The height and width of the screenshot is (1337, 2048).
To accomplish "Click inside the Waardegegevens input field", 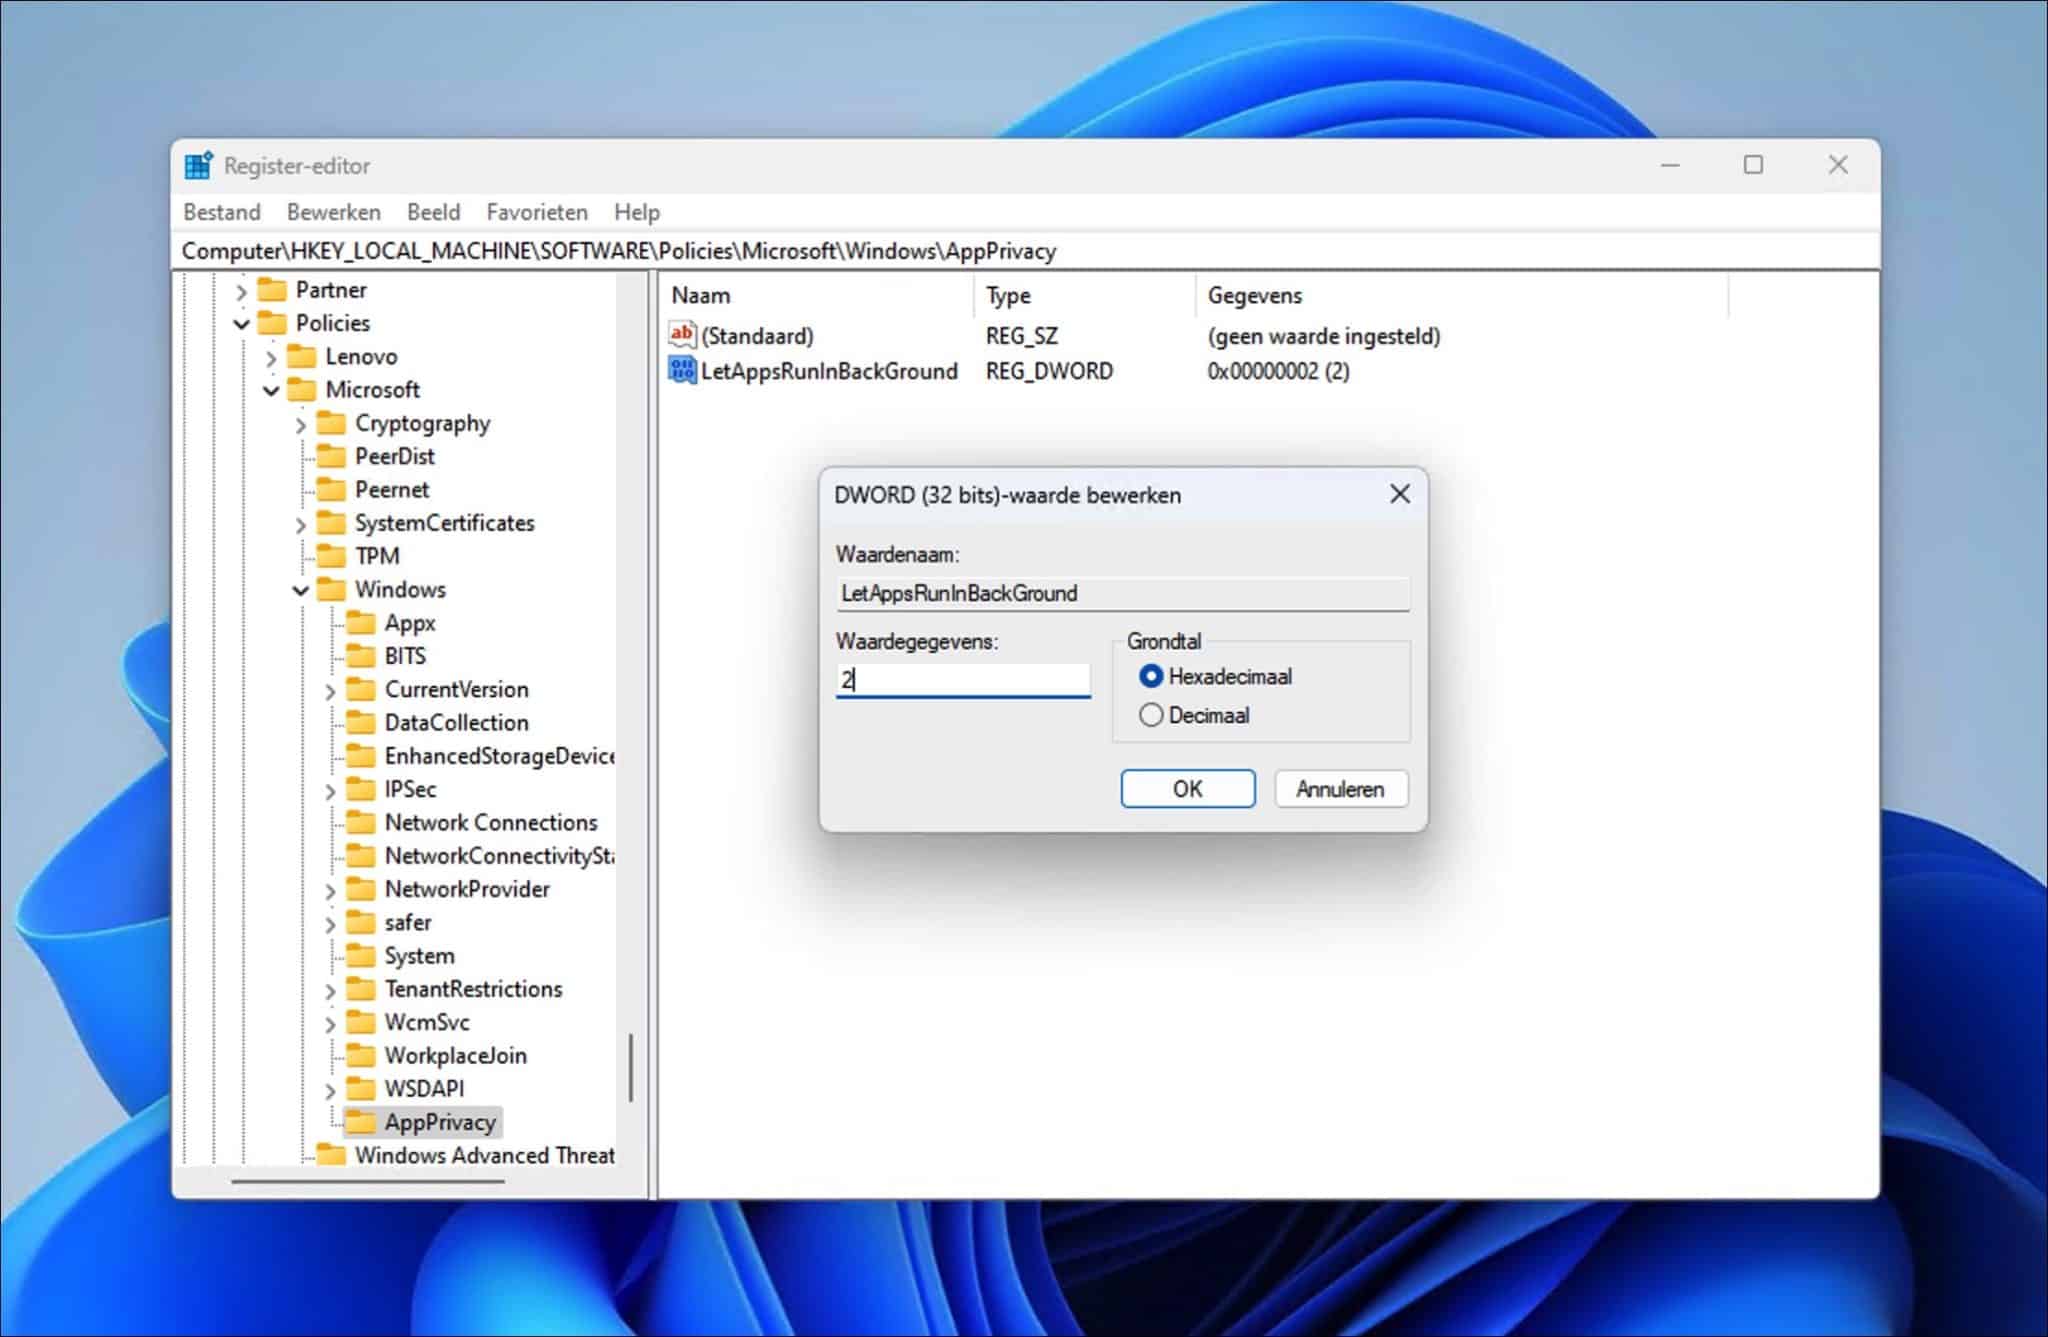I will click(x=962, y=679).
